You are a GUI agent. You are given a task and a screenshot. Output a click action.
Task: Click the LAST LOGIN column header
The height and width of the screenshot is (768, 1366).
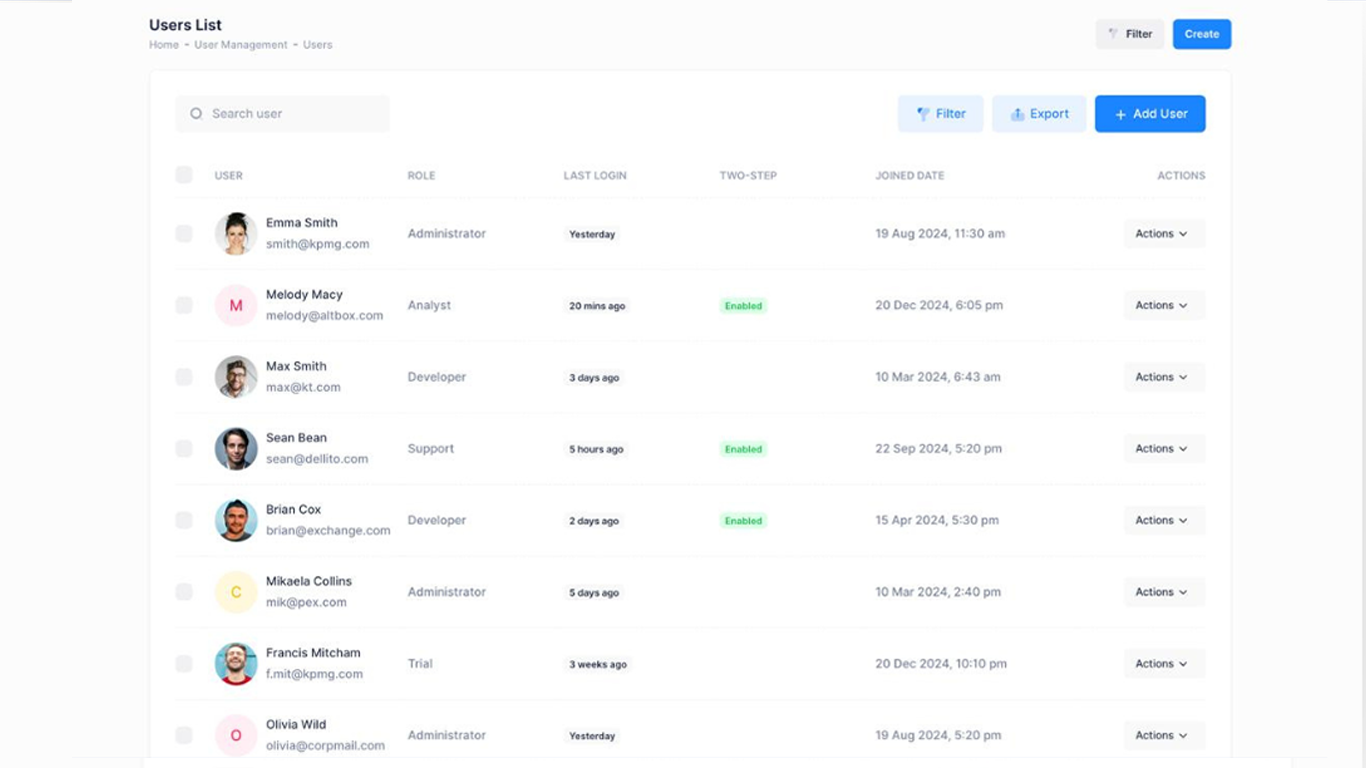point(595,175)
